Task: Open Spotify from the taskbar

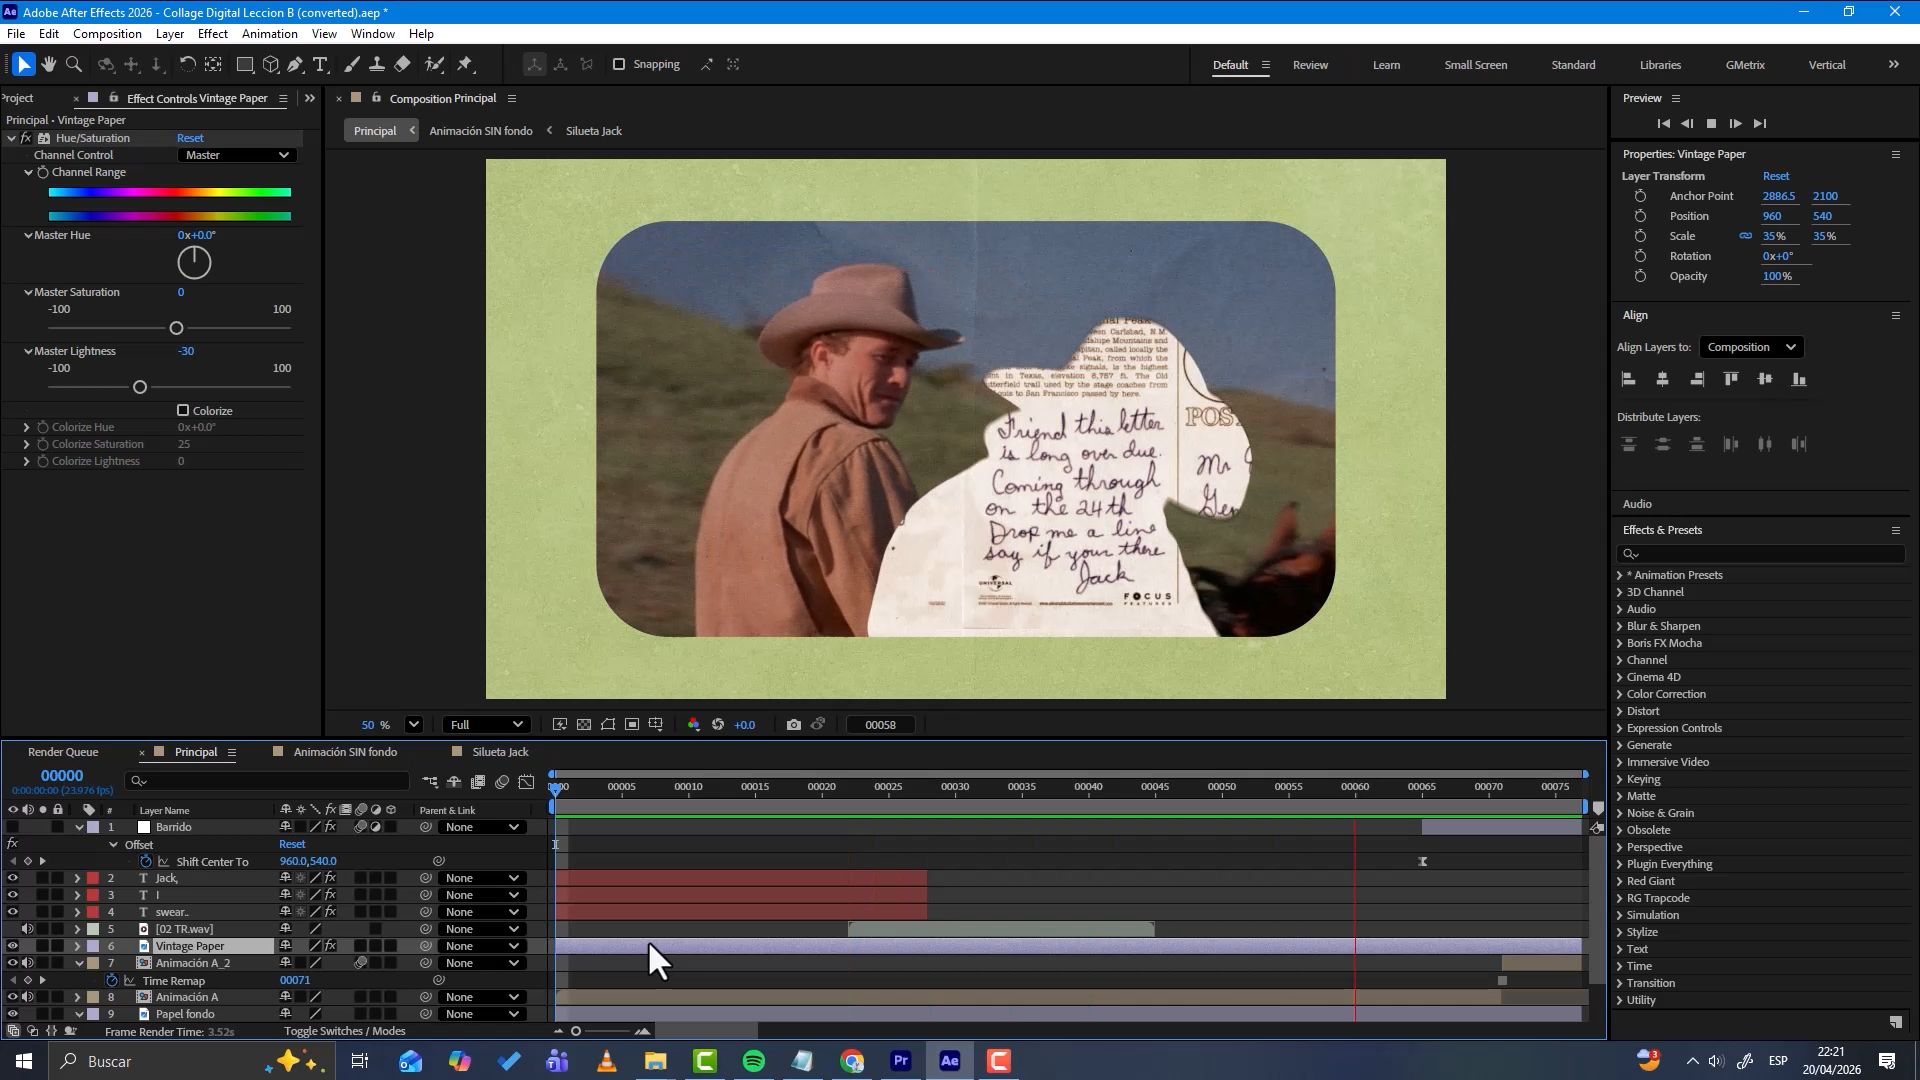Action: 754,1061
